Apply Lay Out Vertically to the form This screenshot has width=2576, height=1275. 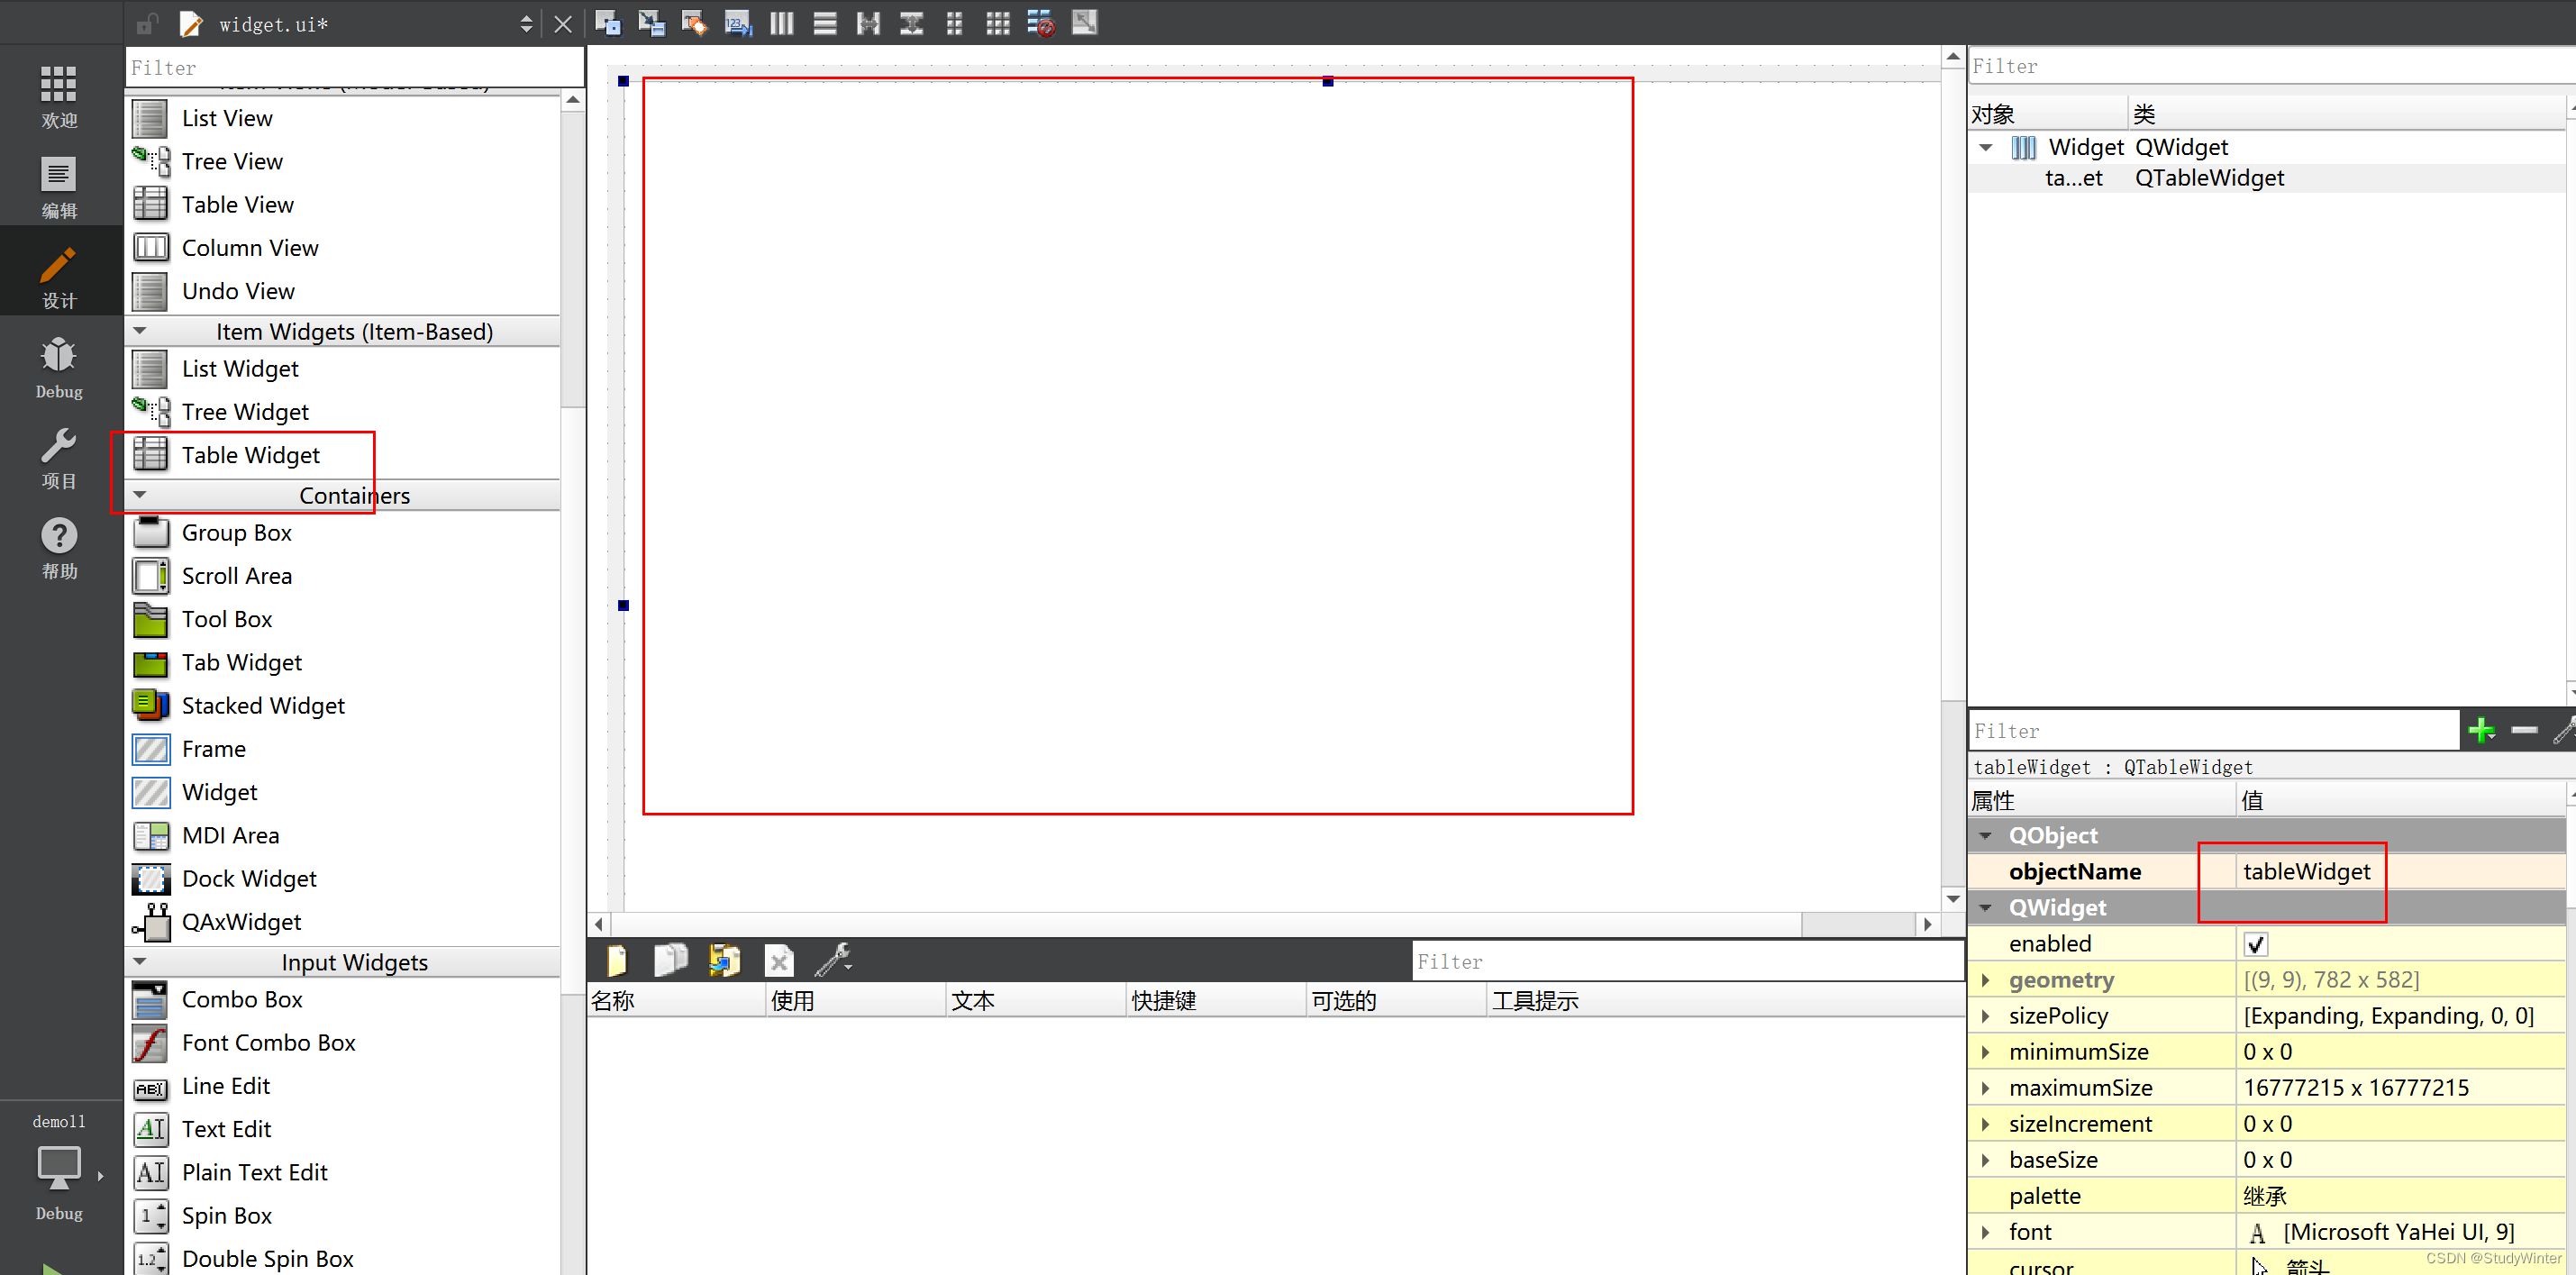click(x=825, y=23)
